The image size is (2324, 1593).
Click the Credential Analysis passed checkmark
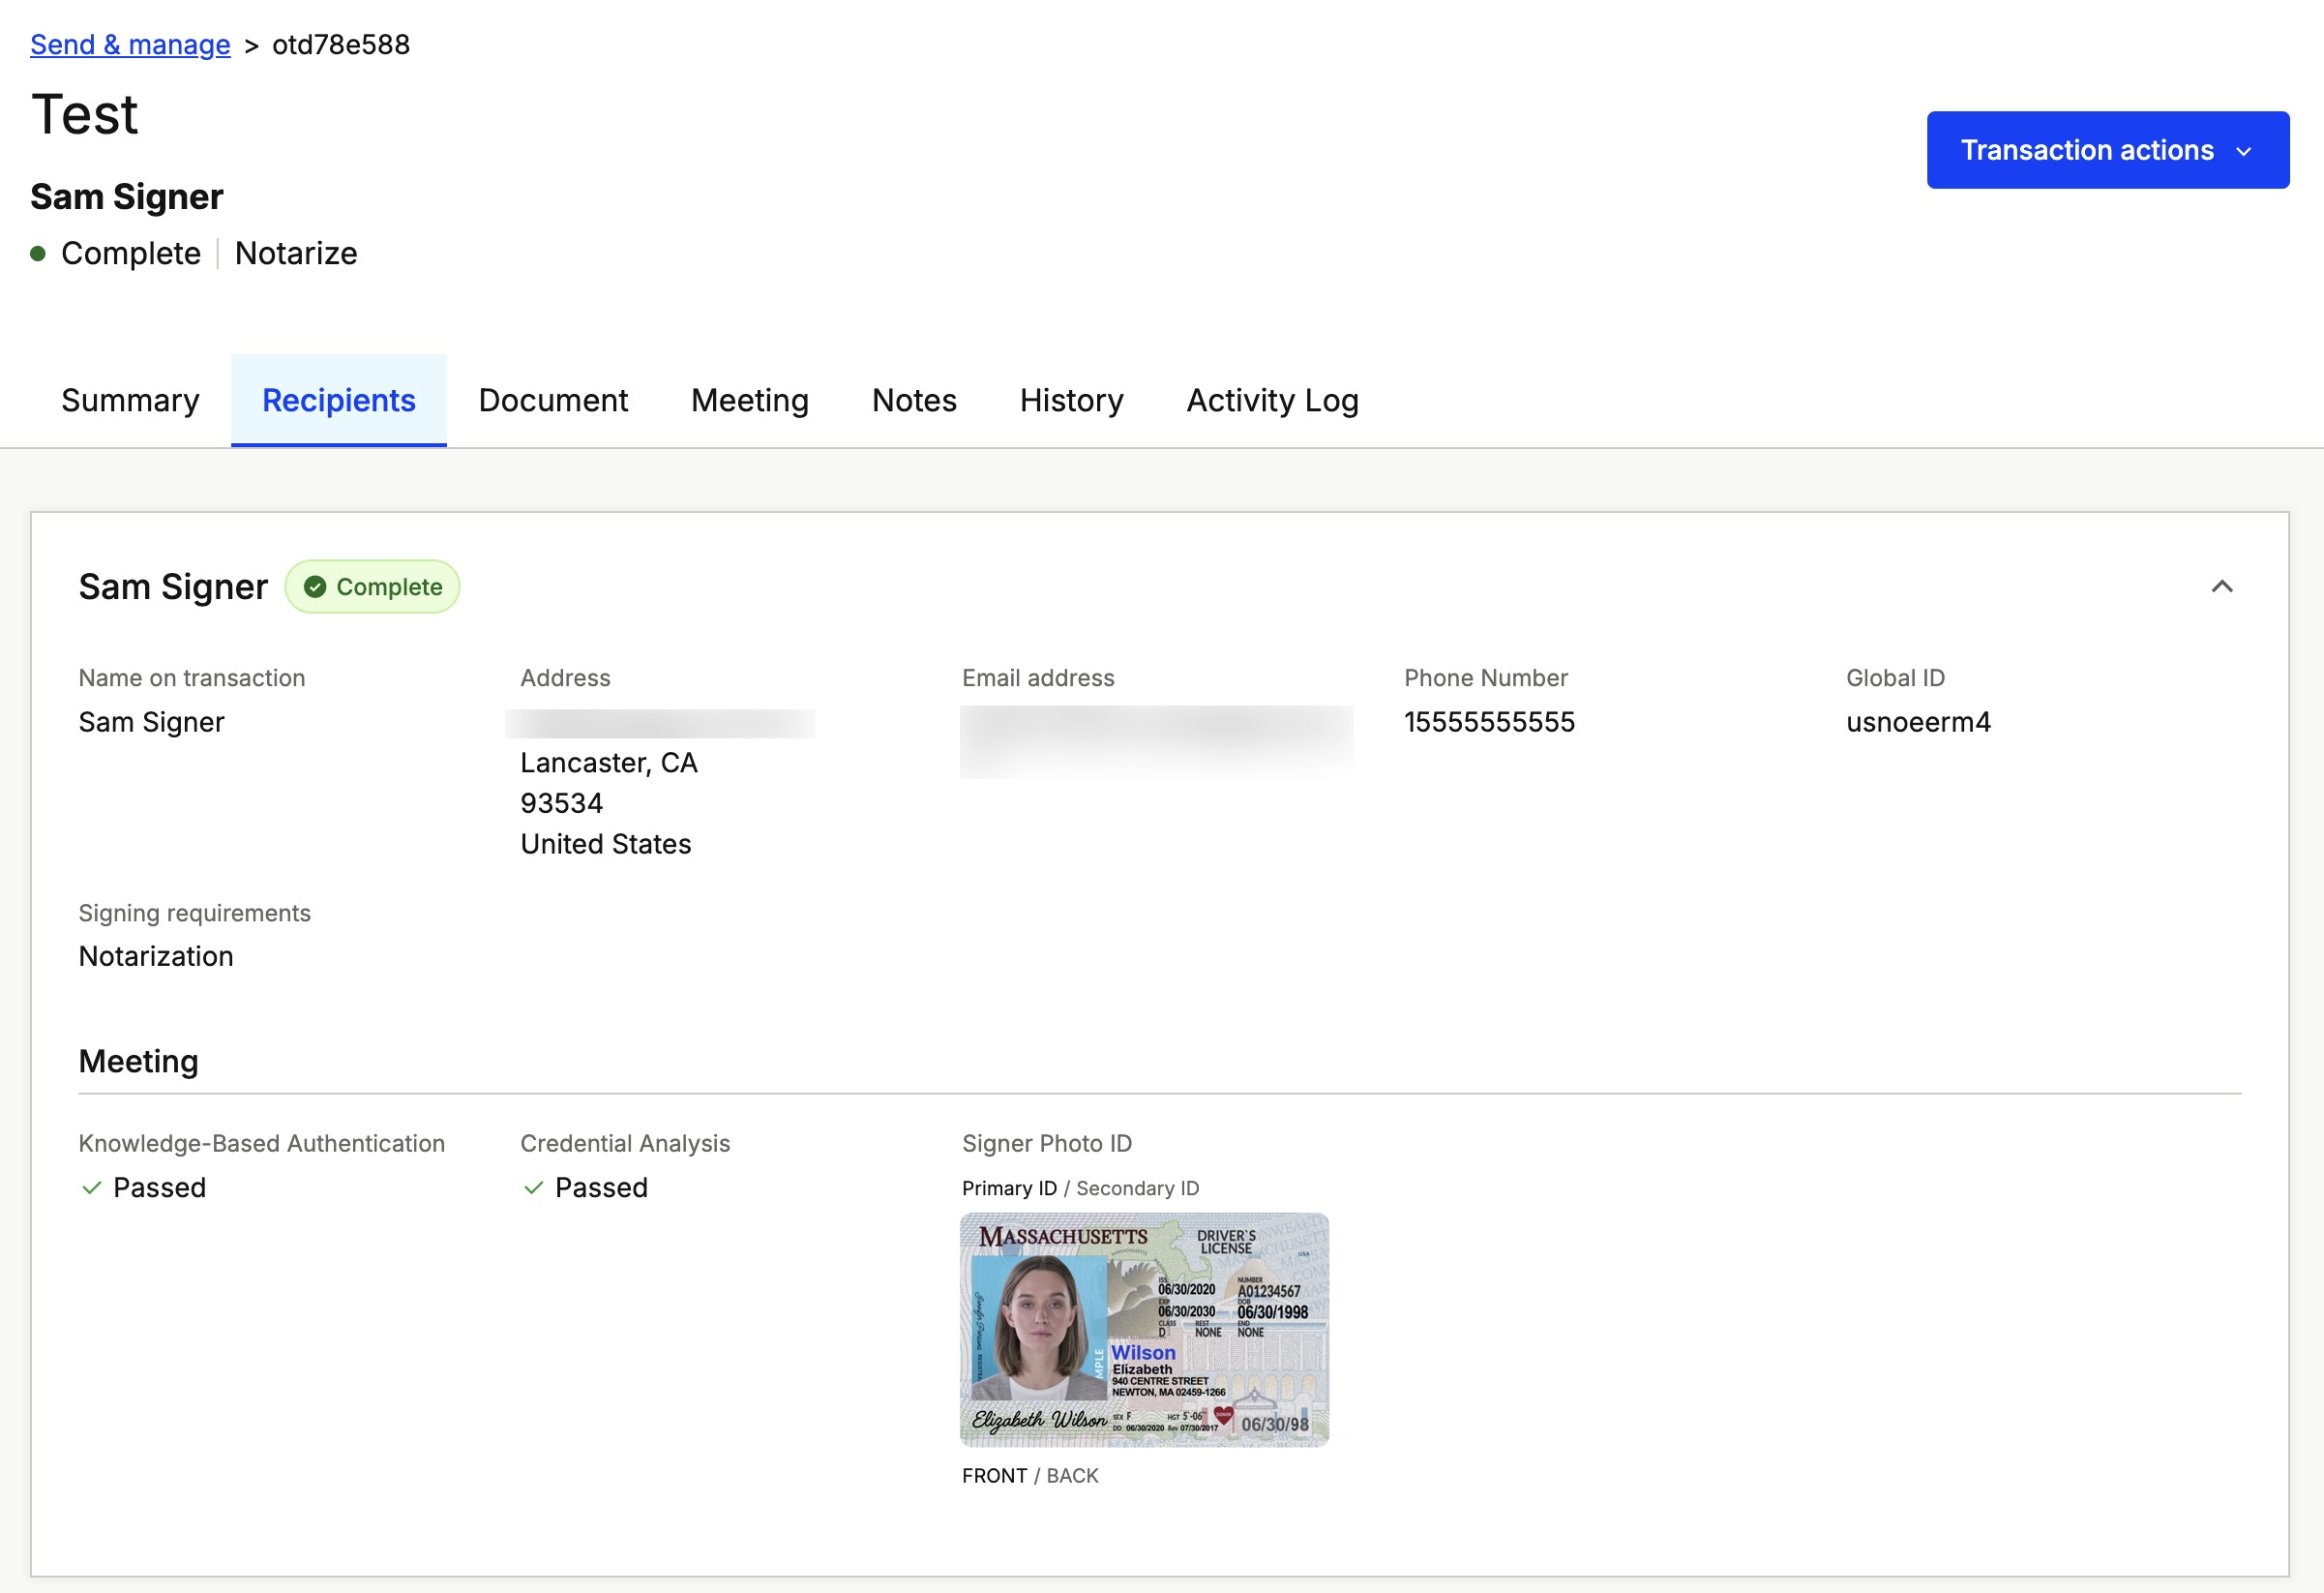(533, 1188)
